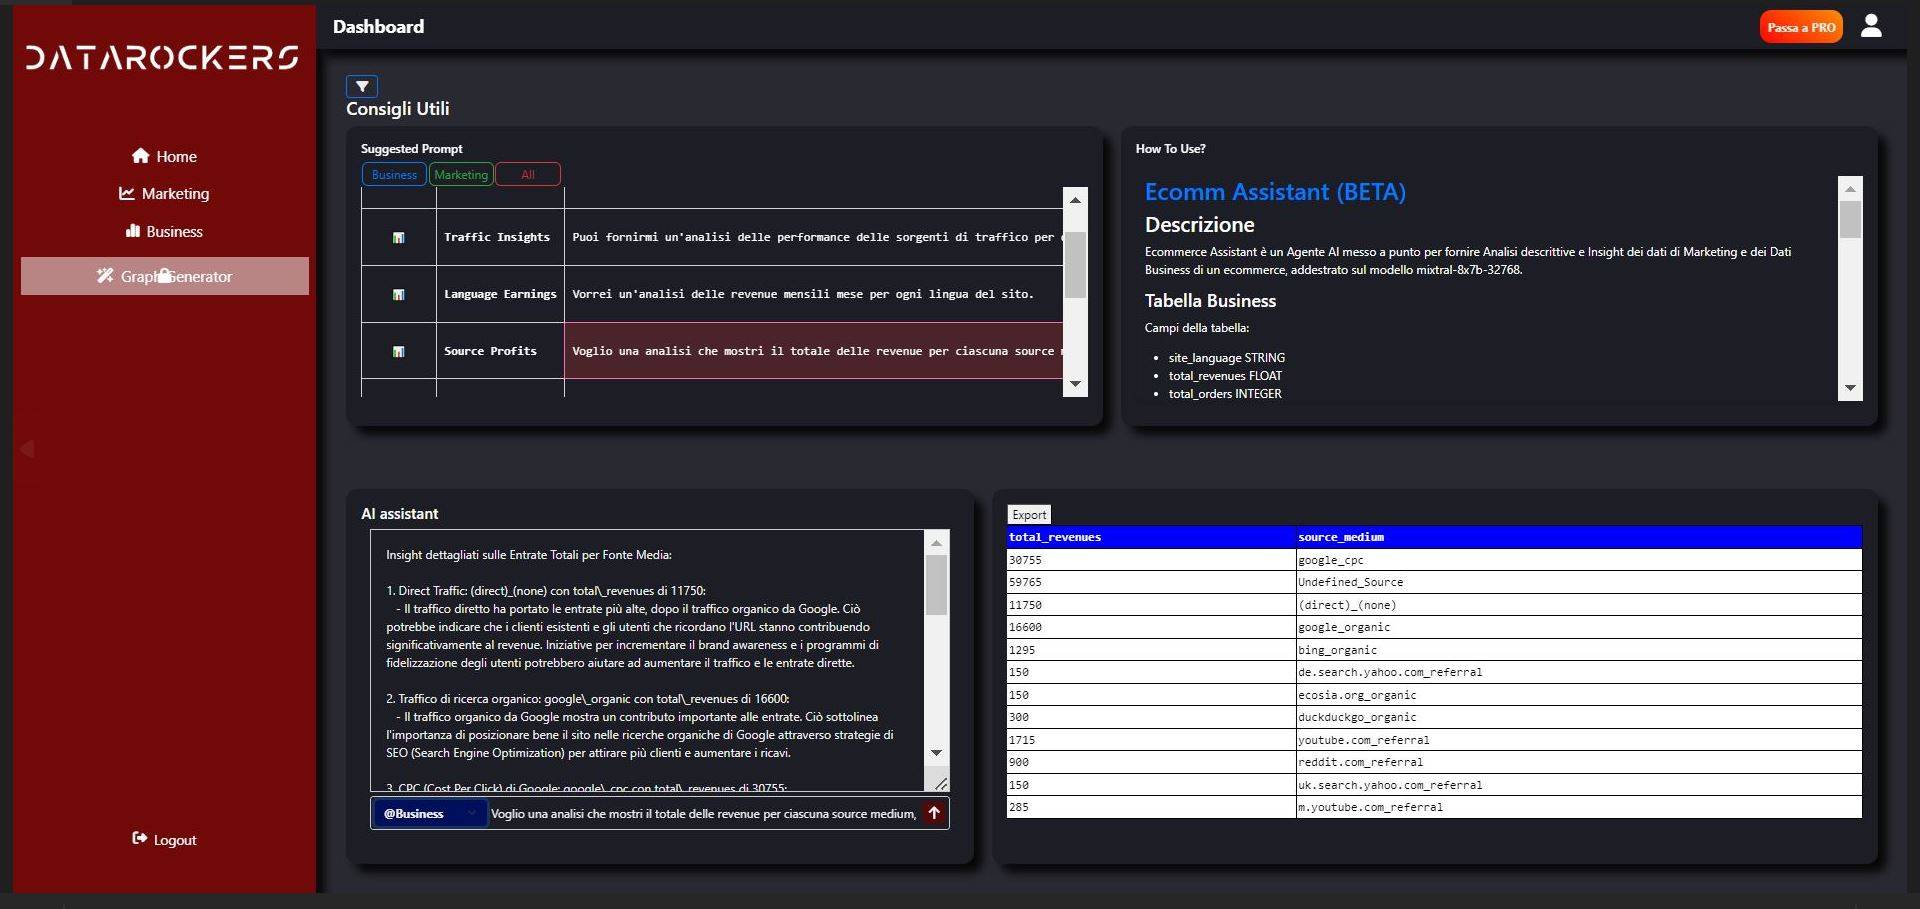Image resolution: width=1920 pixels, height=909 pixels.
Task: Click the duckduckgo_organic cell
Action: [1579, 717]
